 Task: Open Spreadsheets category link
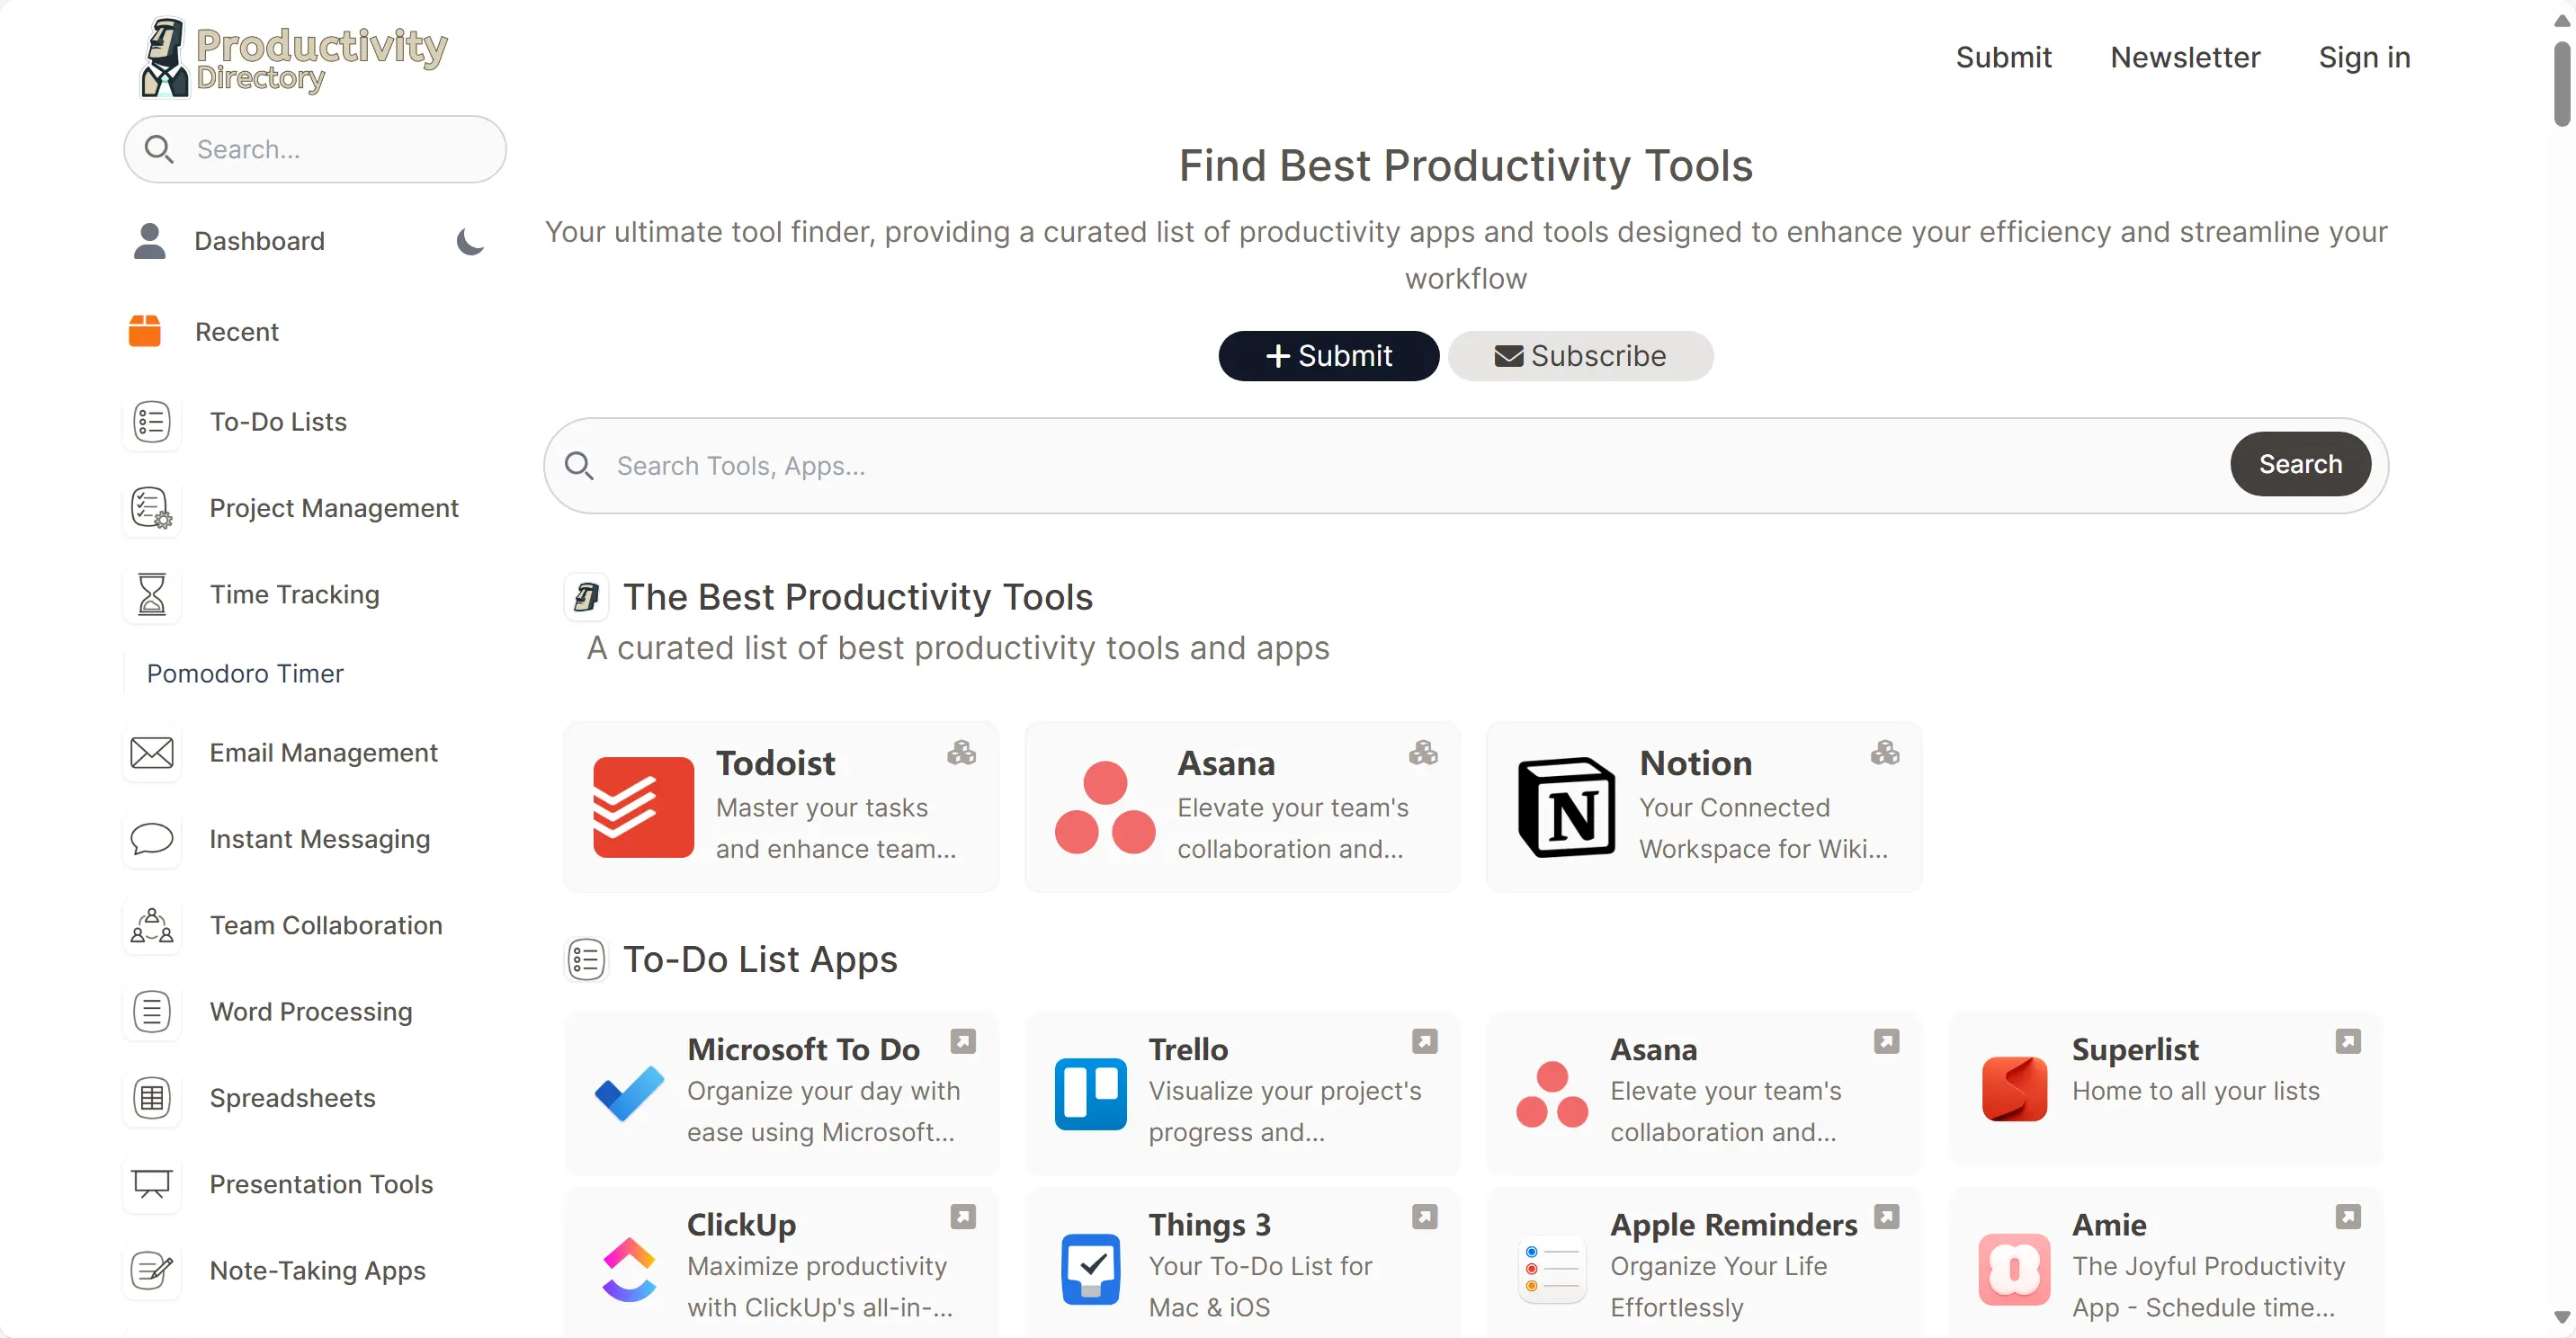293,1098
